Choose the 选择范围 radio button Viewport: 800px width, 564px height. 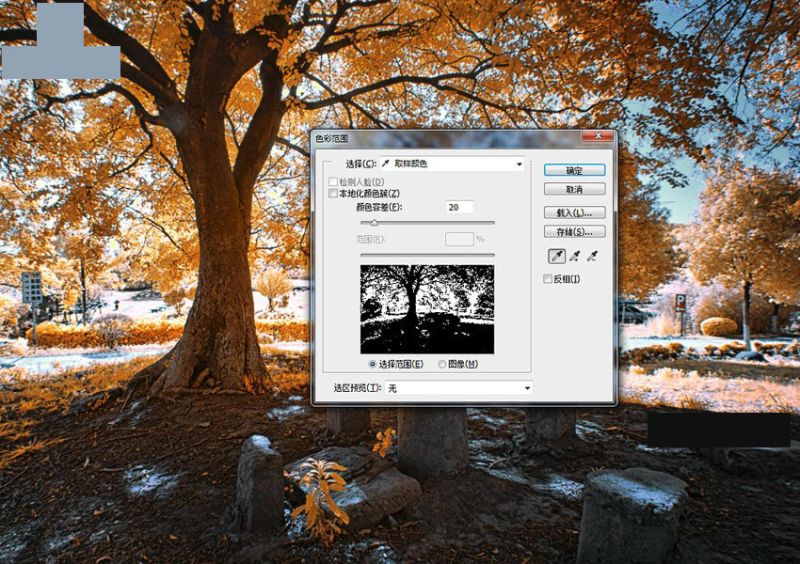tap(374, 364)
